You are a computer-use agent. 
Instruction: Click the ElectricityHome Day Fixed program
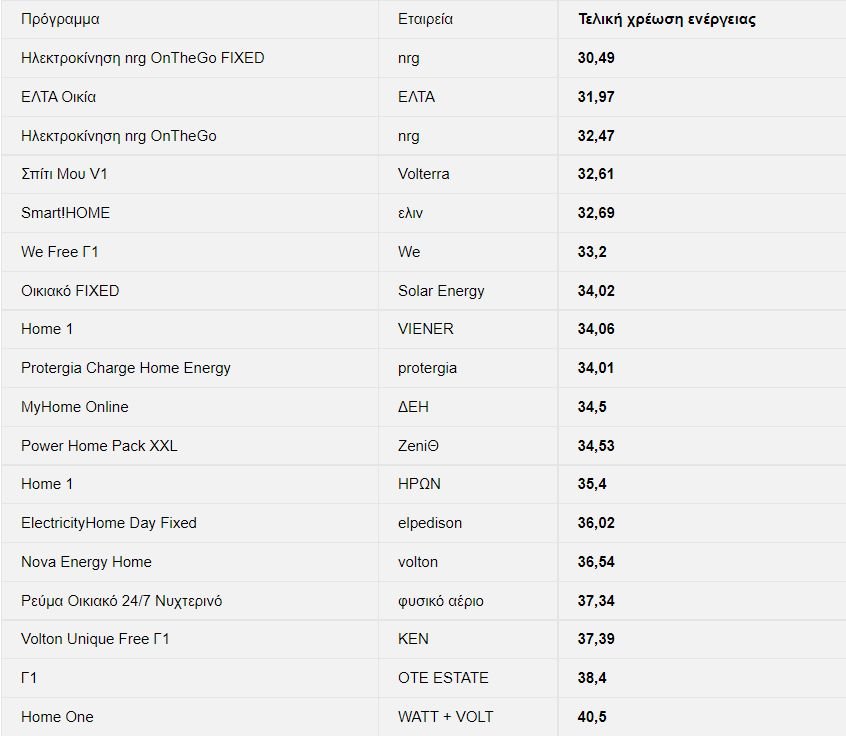click(109, 523)
